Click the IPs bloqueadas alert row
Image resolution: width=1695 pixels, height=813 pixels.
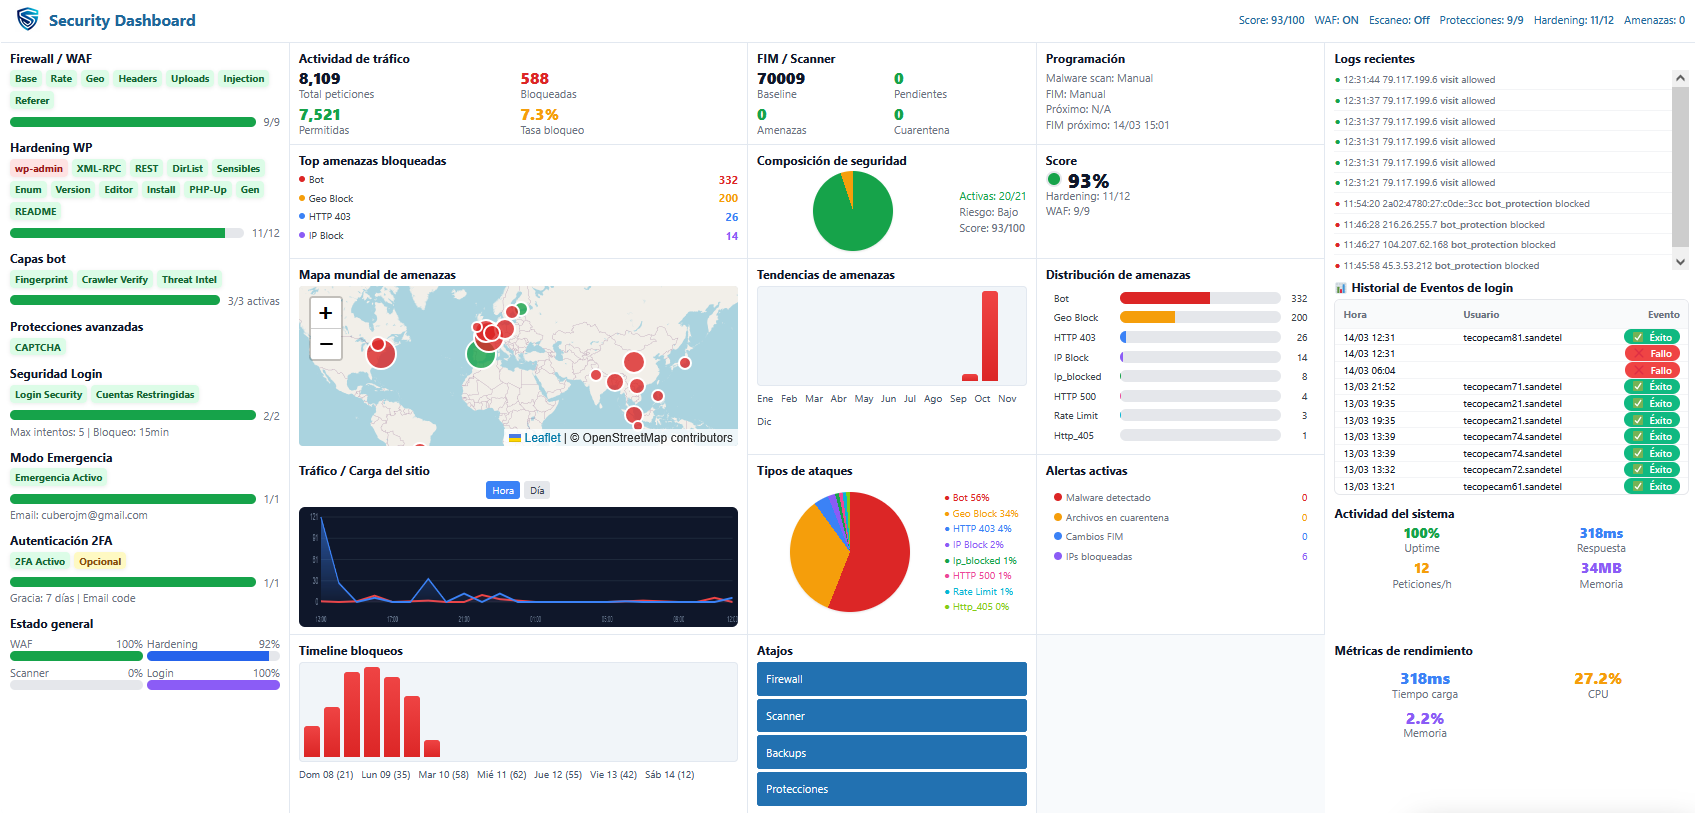coord(1180,557)
